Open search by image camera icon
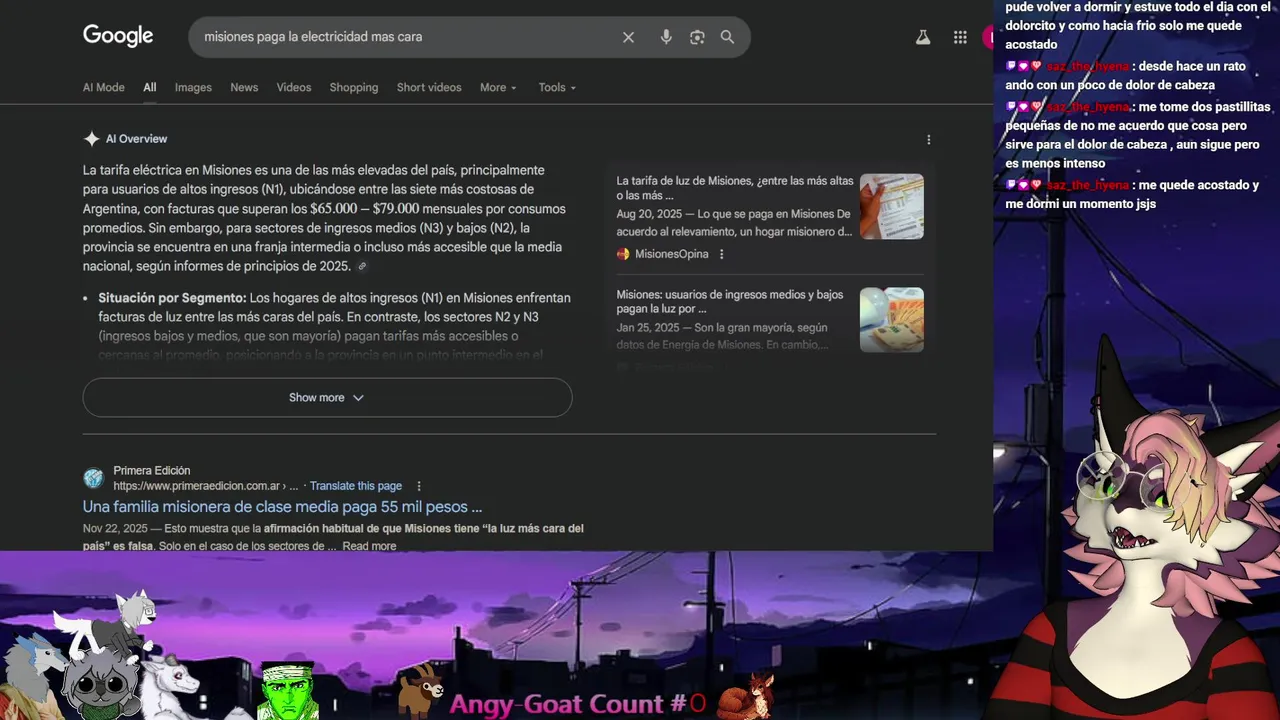The height and width of the screenshot is (720, 1280). tap(697, 37)
